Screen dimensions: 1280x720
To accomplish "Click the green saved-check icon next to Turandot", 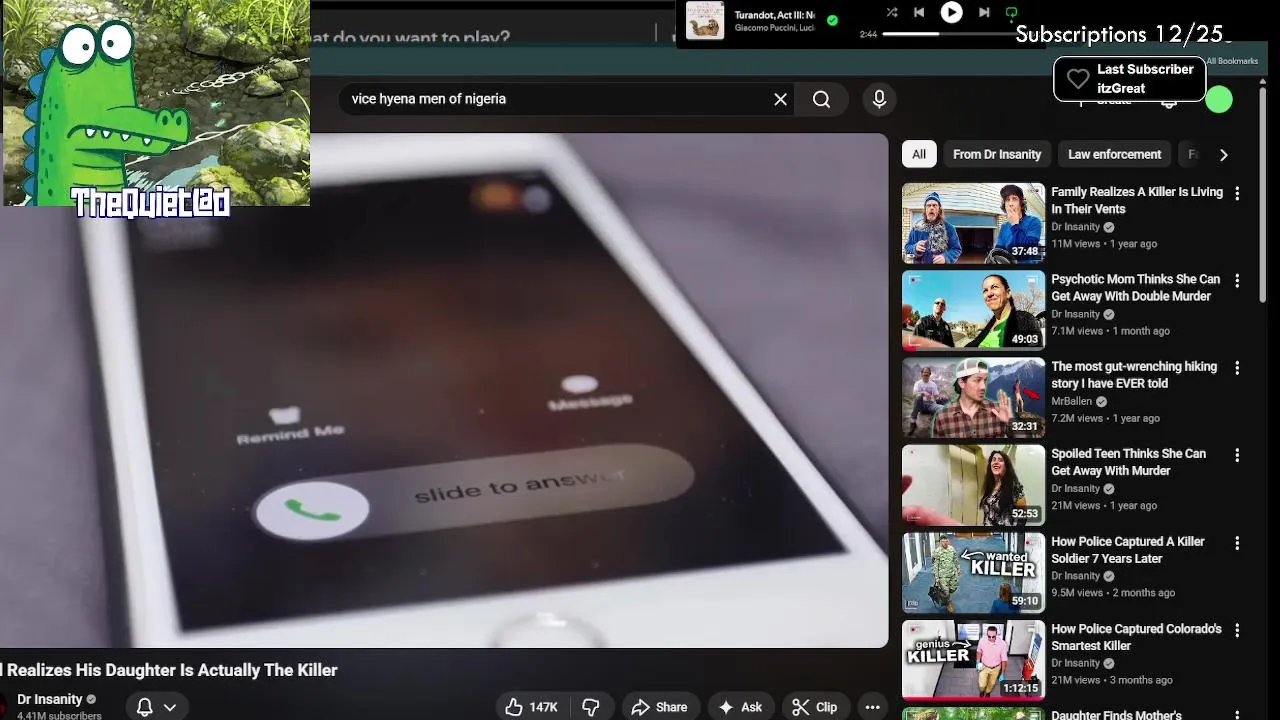I will point(832,20).
